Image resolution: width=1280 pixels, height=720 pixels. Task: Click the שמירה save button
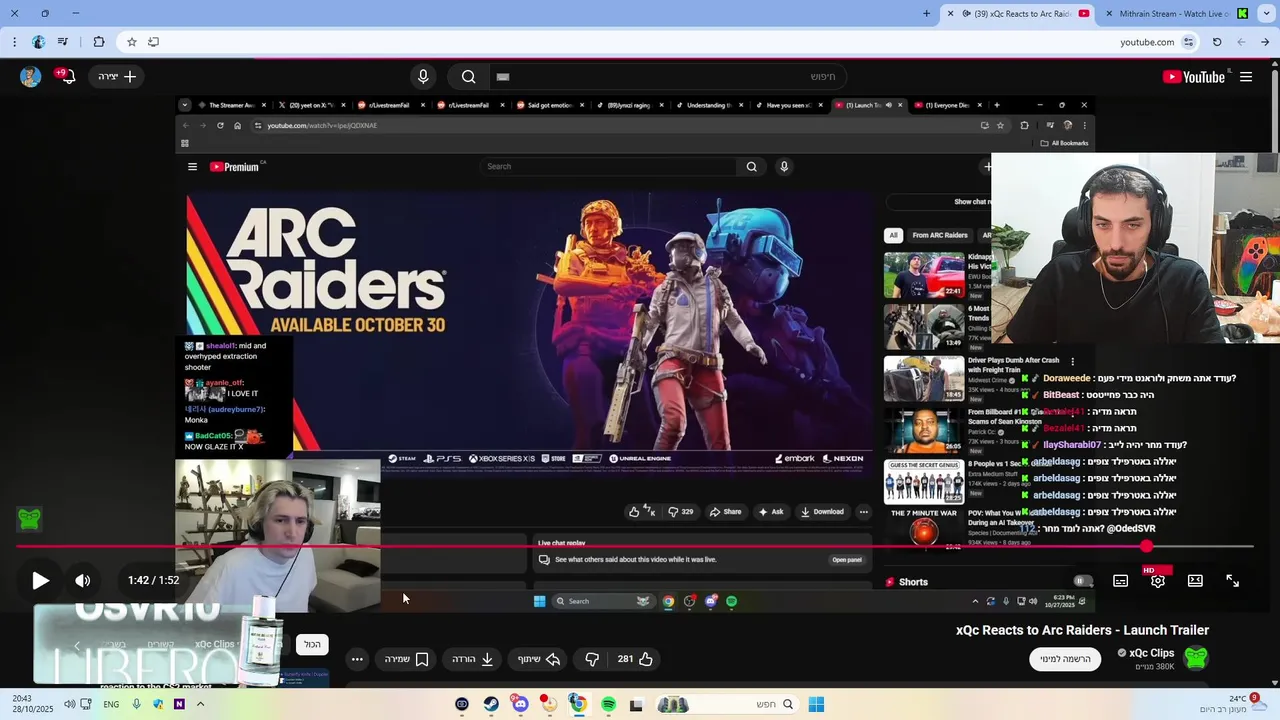coord(407,659)
